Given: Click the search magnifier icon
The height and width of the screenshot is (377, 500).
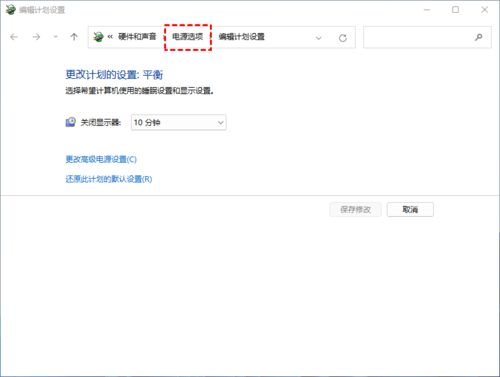Looking at the screenshot, I should coord(479,37).
